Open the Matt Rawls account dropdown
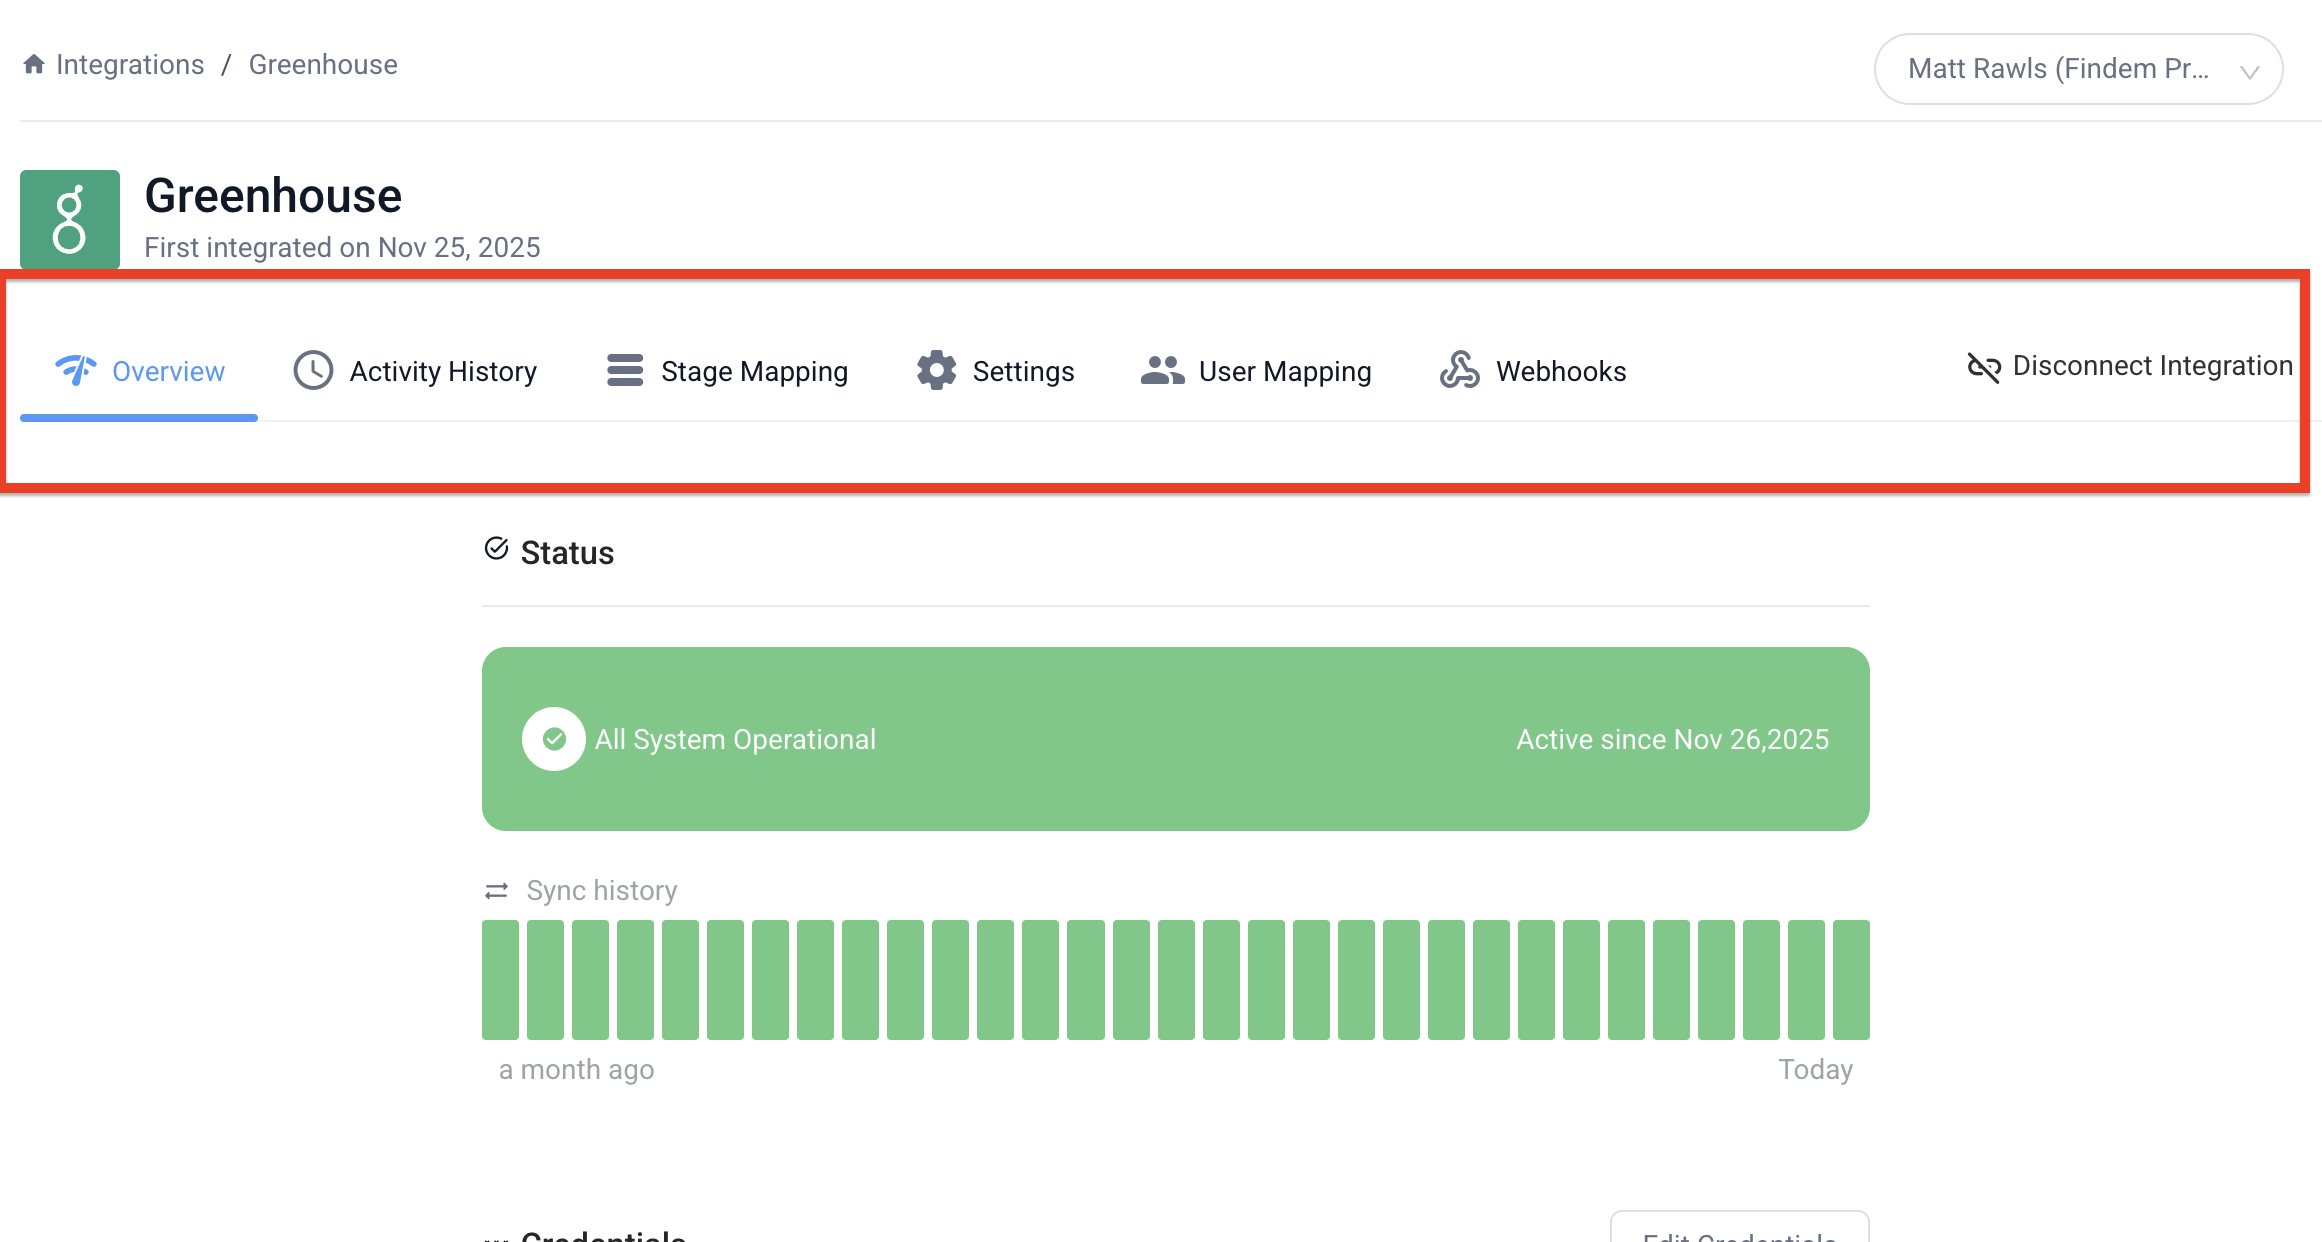 (2078, 69)
